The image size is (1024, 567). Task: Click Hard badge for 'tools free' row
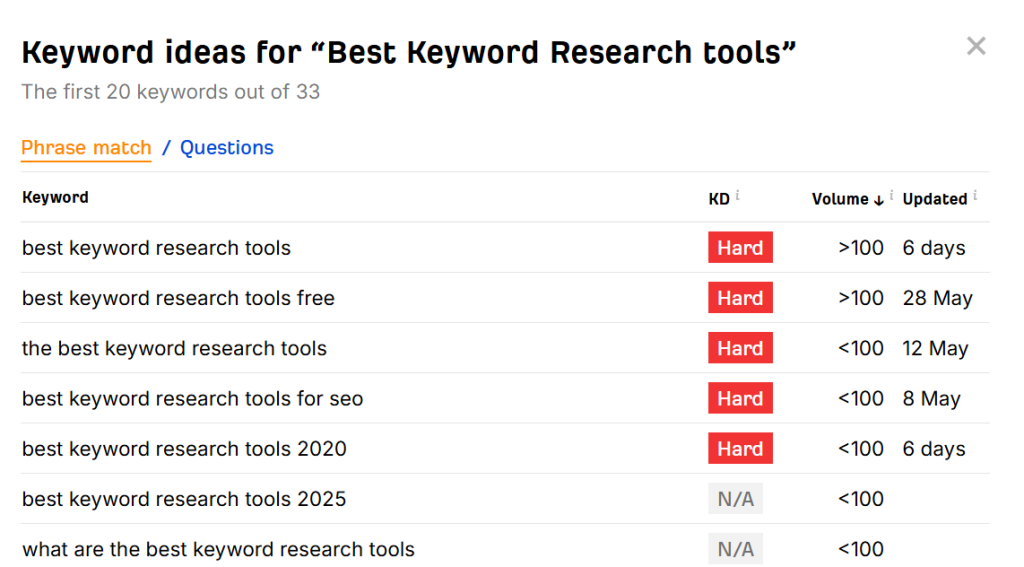coord(740,298)
